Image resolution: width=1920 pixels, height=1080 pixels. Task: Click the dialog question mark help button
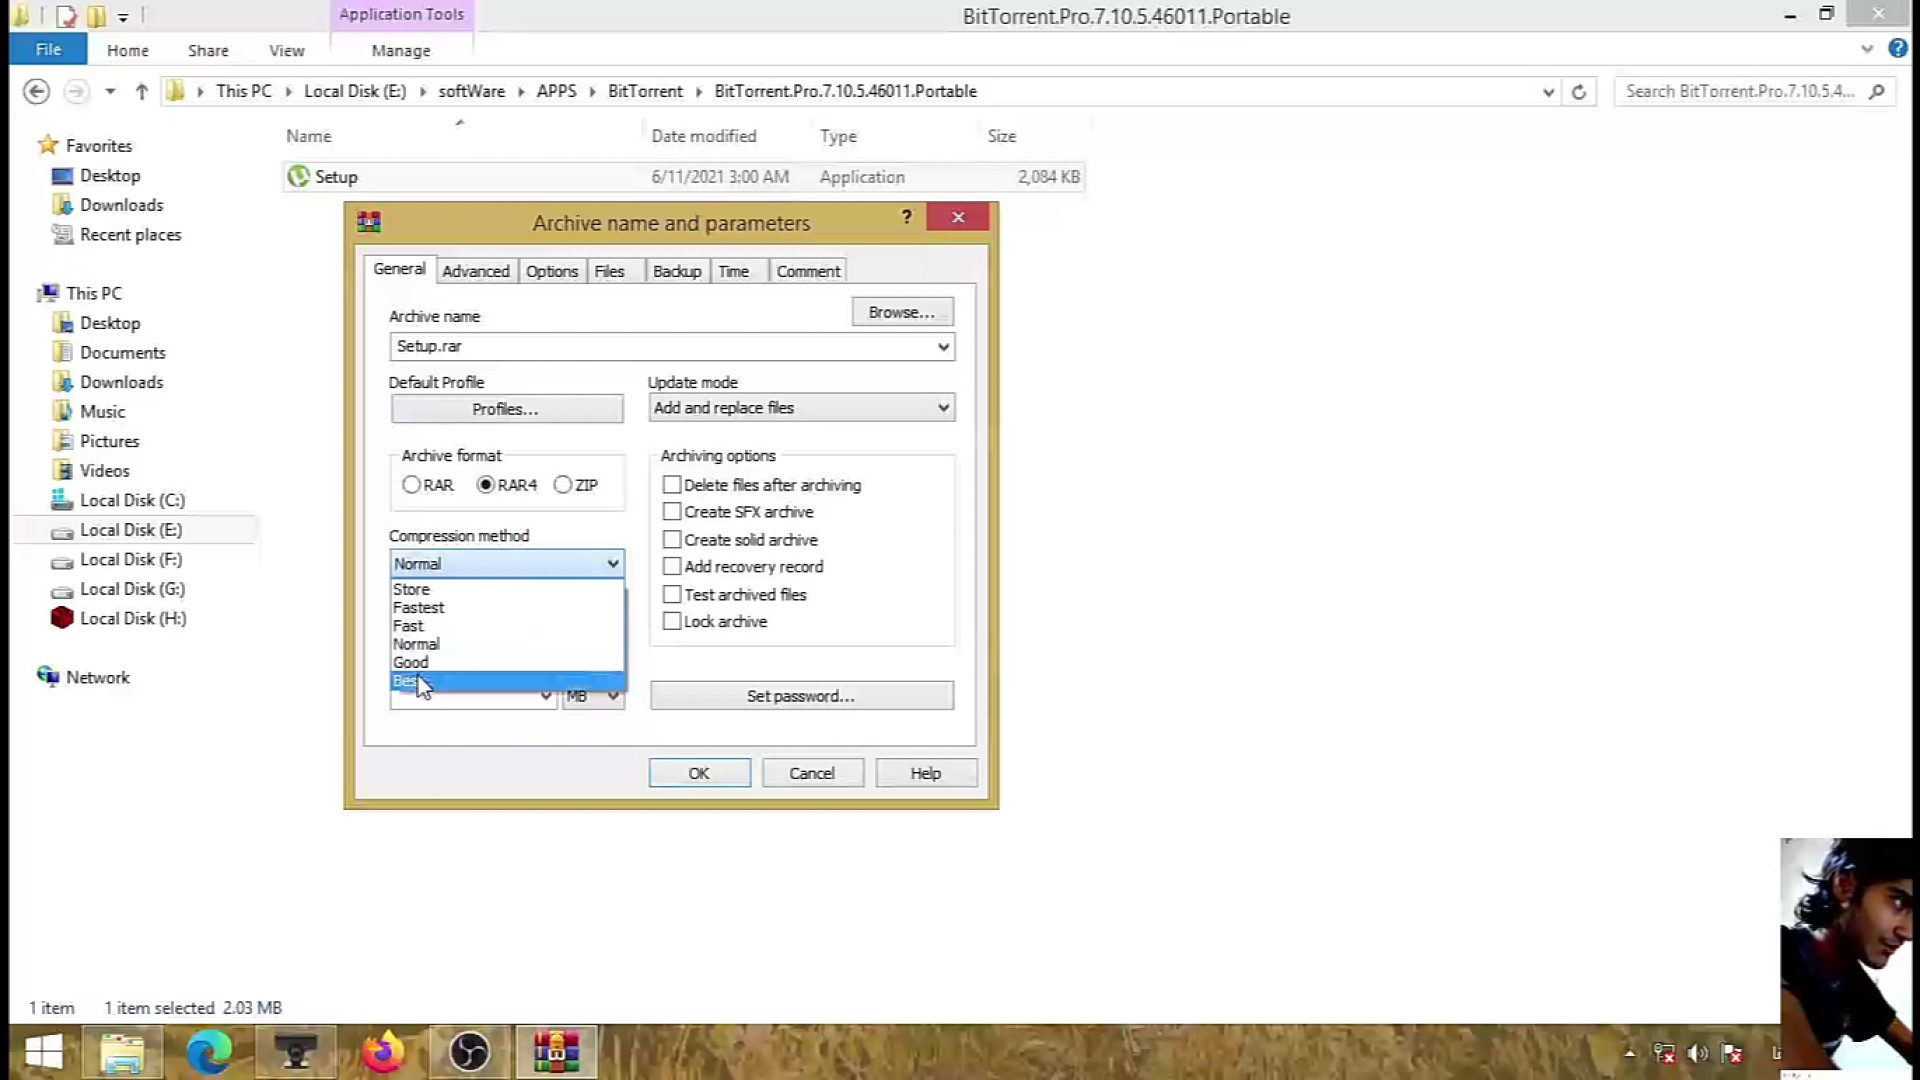906,217
